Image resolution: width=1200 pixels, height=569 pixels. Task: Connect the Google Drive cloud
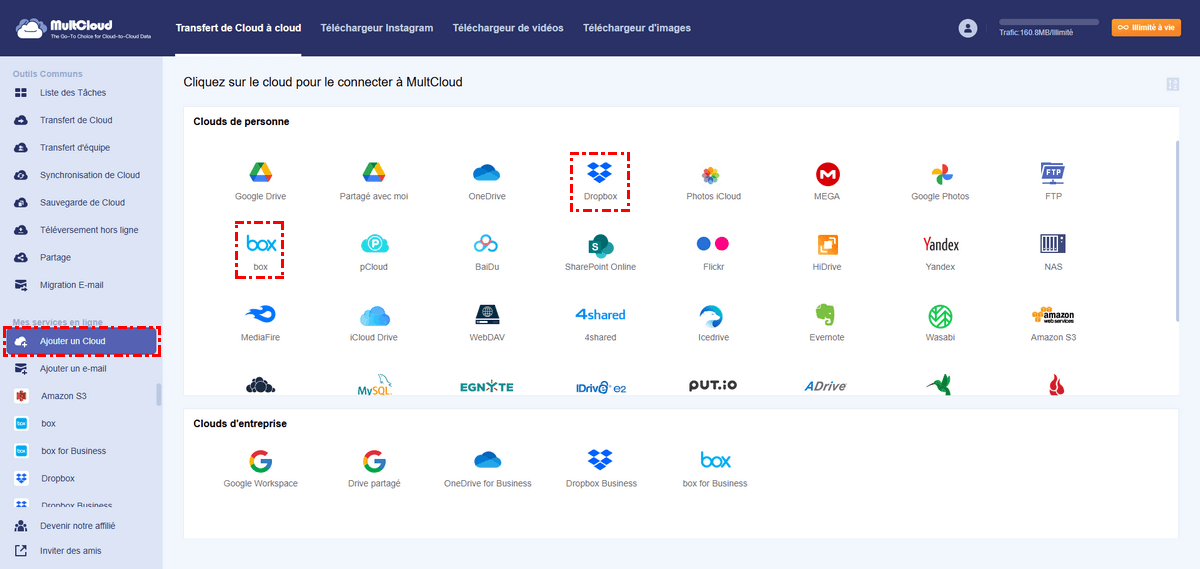(x=260, y=181)
